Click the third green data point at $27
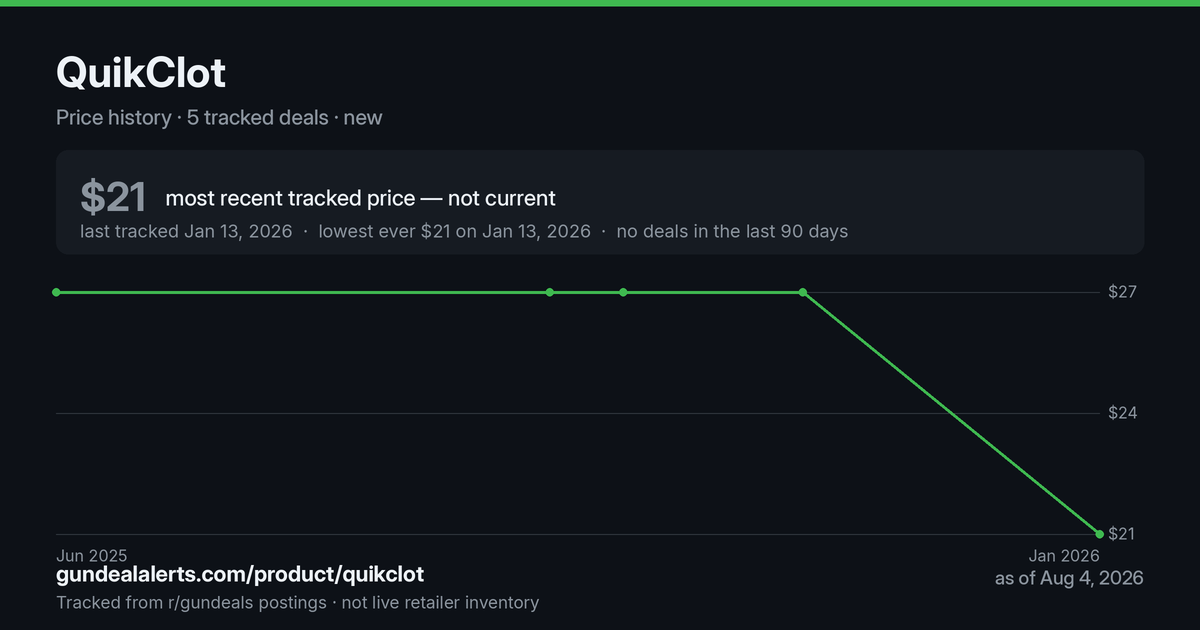 [x=623, y=292]
